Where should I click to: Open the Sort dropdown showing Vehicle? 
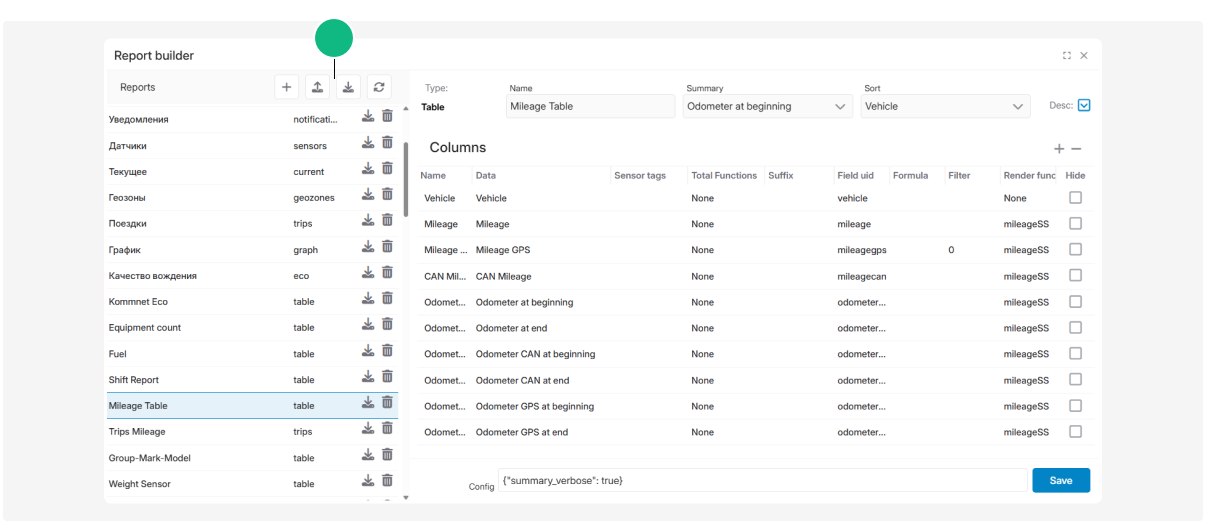point(945,106)
